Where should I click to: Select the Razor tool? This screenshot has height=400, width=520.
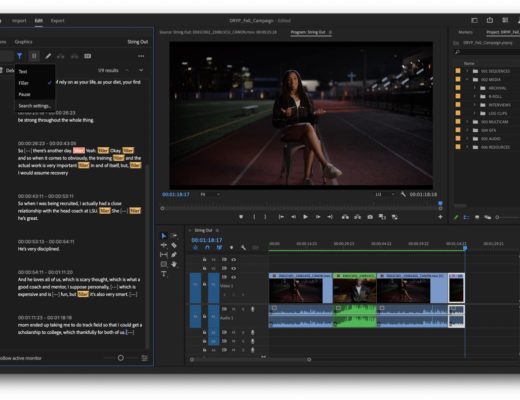(174, 245)
